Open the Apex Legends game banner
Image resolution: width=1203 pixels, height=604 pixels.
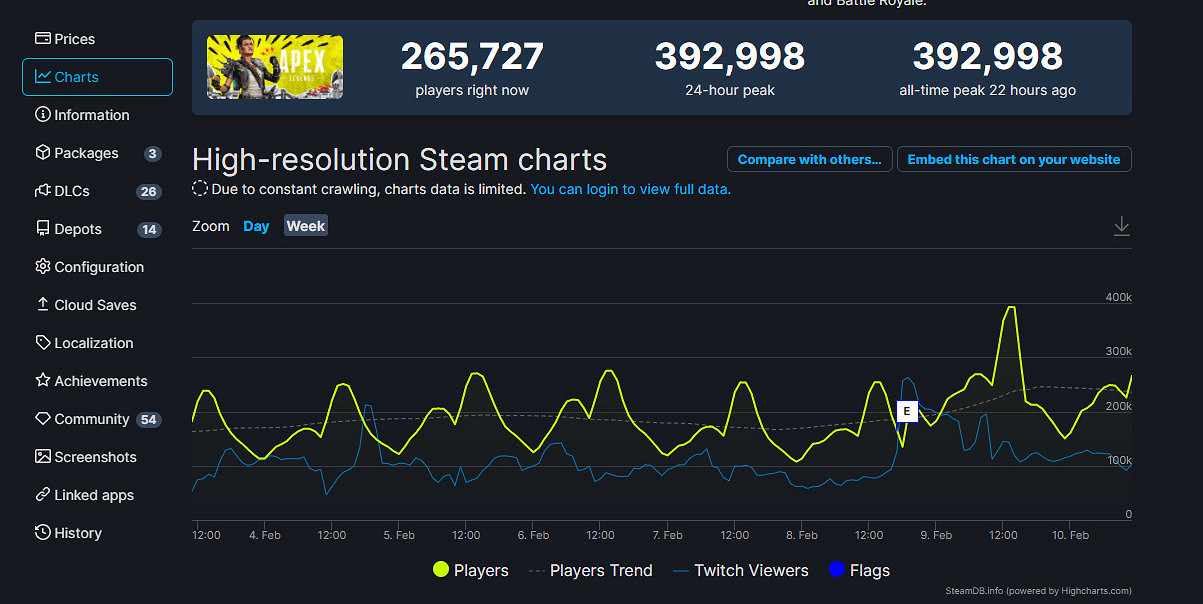[274, 67]
